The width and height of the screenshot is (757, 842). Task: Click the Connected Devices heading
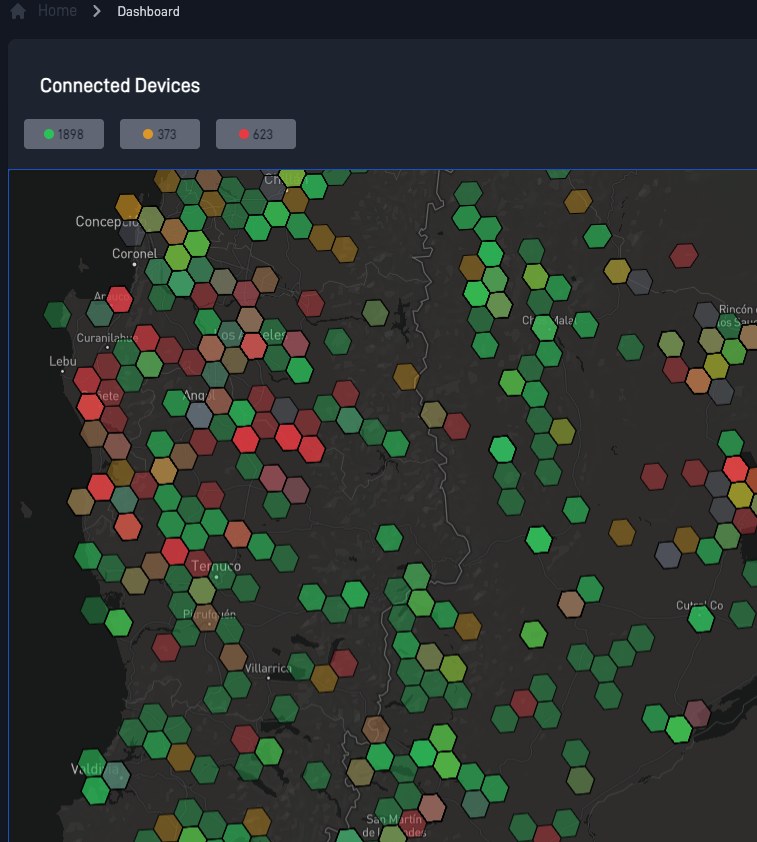pyautogui.click(x=120, y=85)
